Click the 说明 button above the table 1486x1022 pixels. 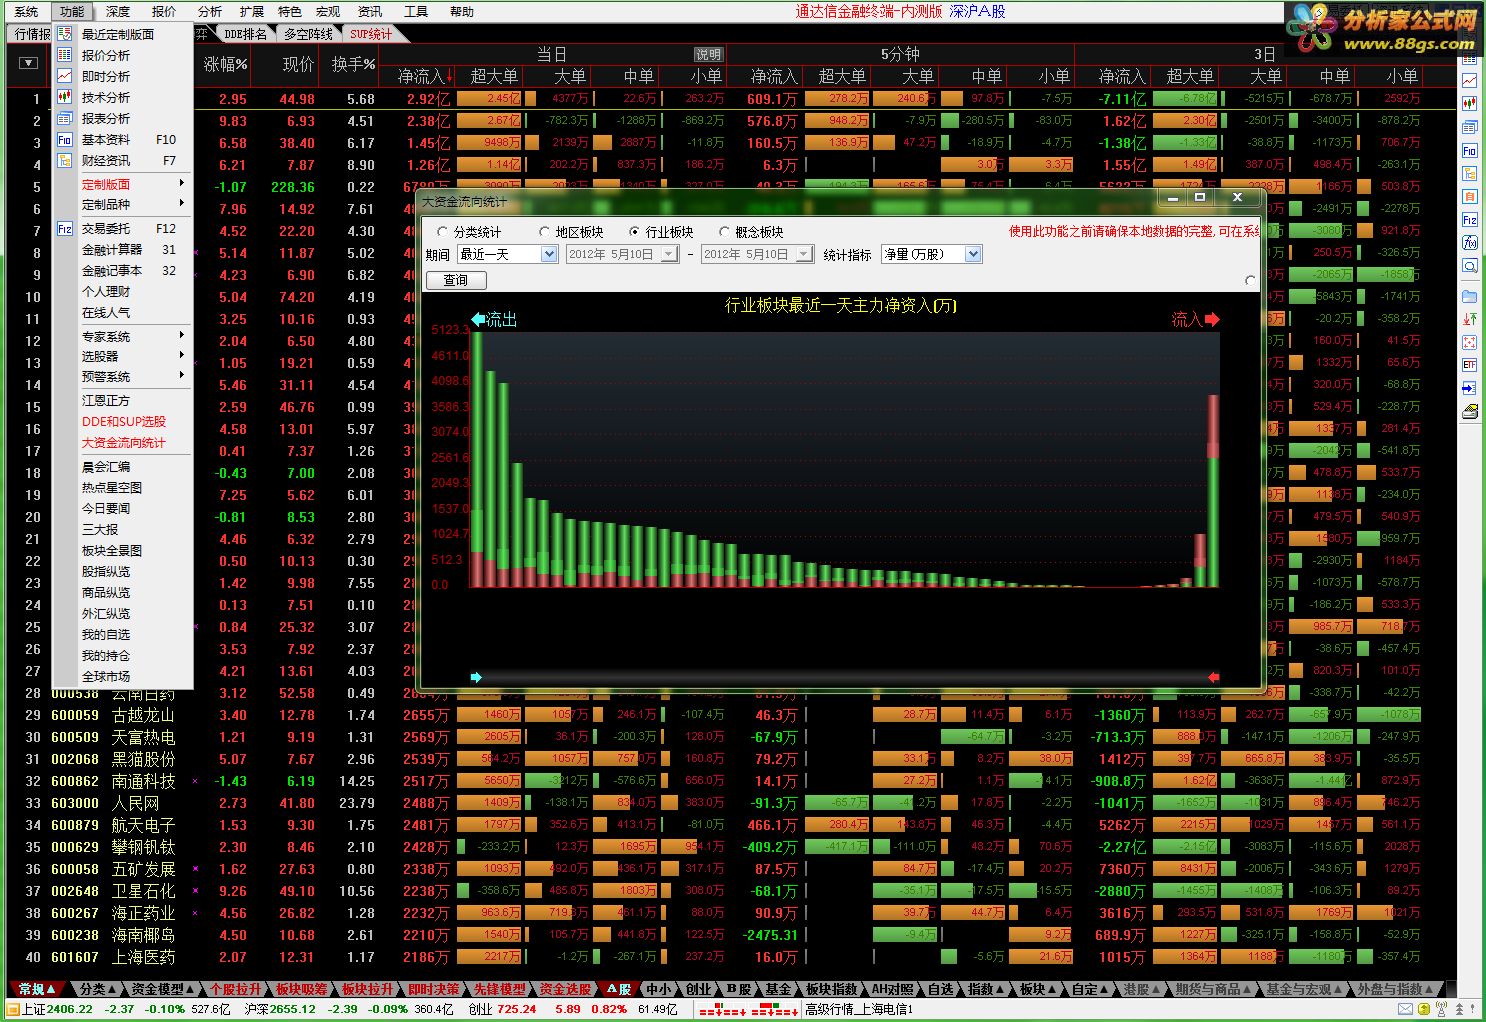coord(708,55)
